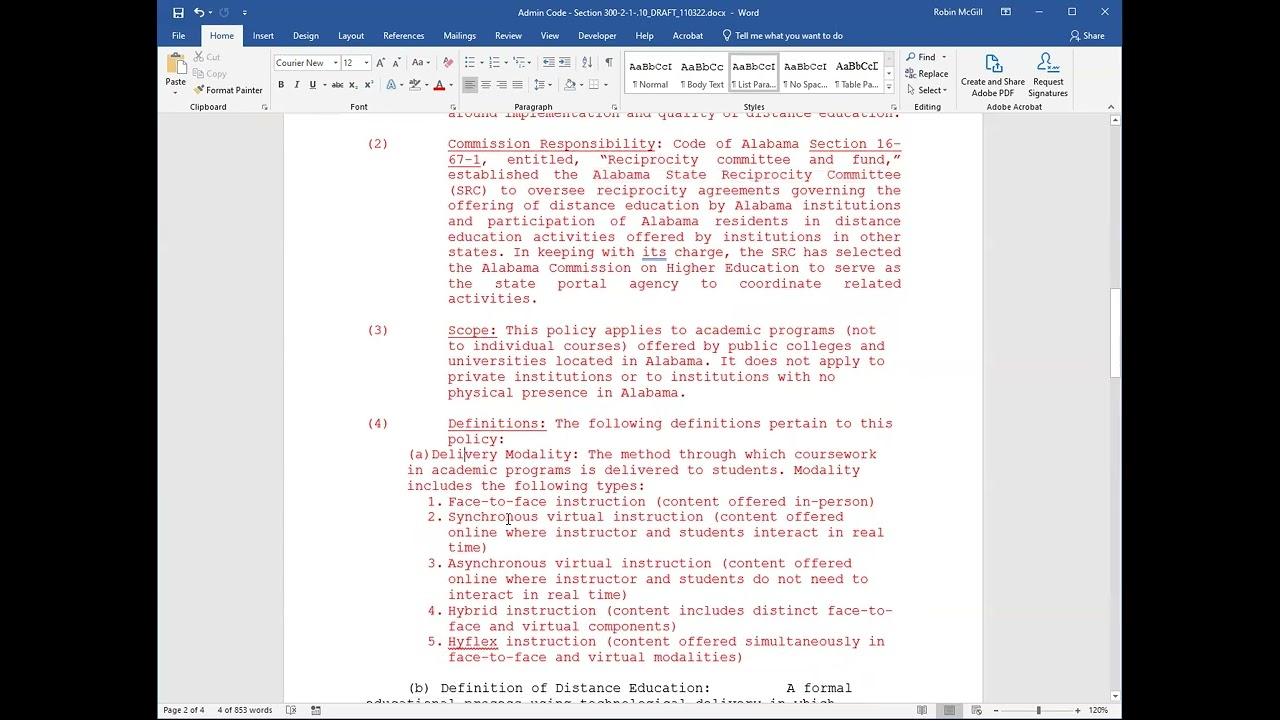Expand the Styles gallery
The width and height of the screenshot is (1280, 720).
[888, 87]
